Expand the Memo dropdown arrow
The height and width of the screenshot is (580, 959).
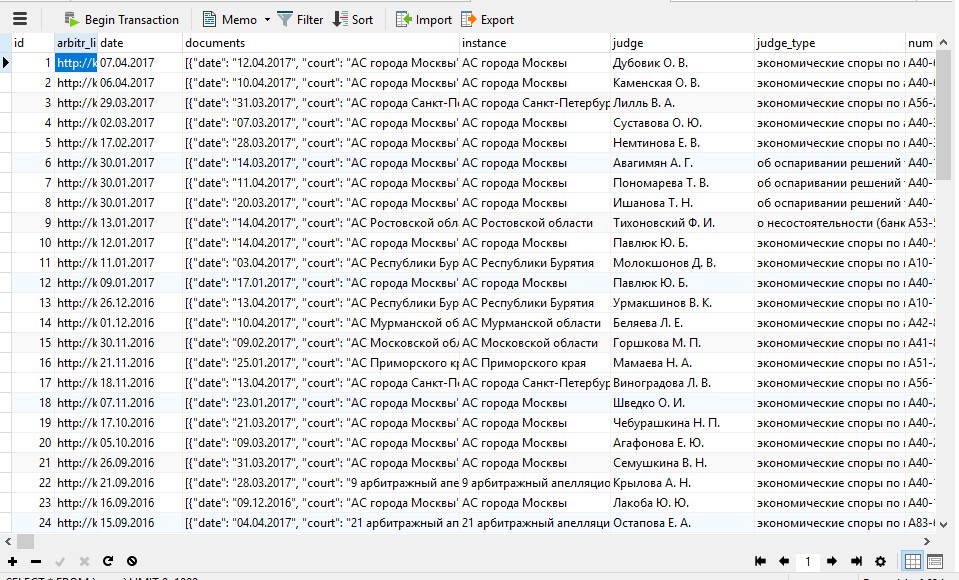(267, 20)
